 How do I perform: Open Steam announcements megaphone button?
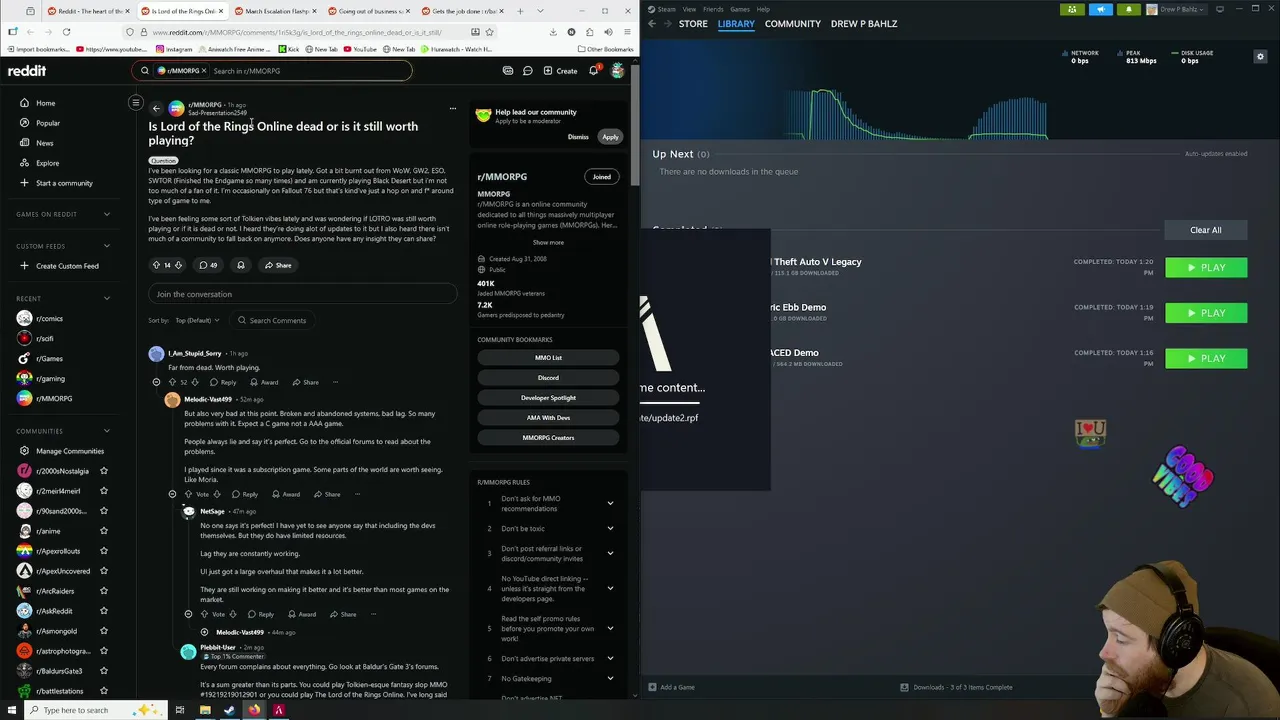pyautogui.click(x=1100, y=10)
